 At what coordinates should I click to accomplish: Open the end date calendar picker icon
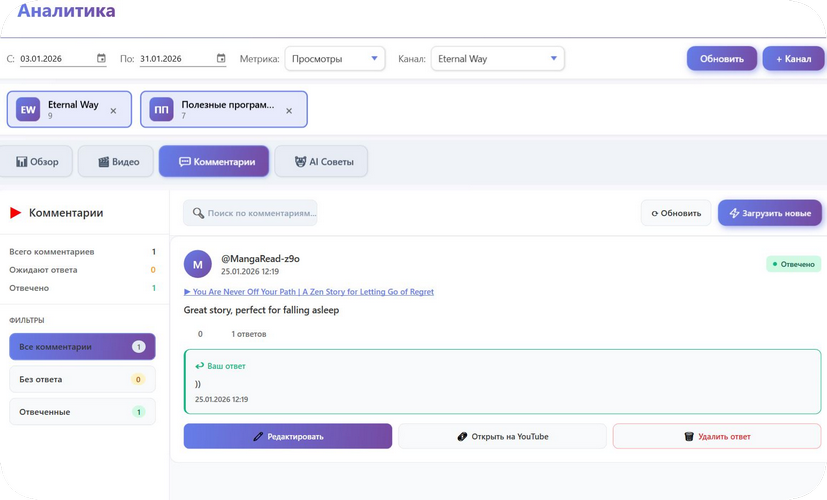221,59
